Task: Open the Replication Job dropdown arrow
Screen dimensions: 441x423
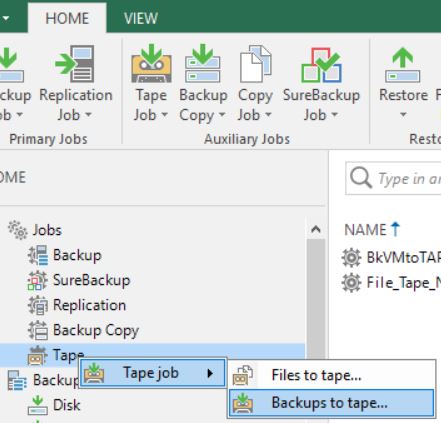Action: (x=88, y=115)
